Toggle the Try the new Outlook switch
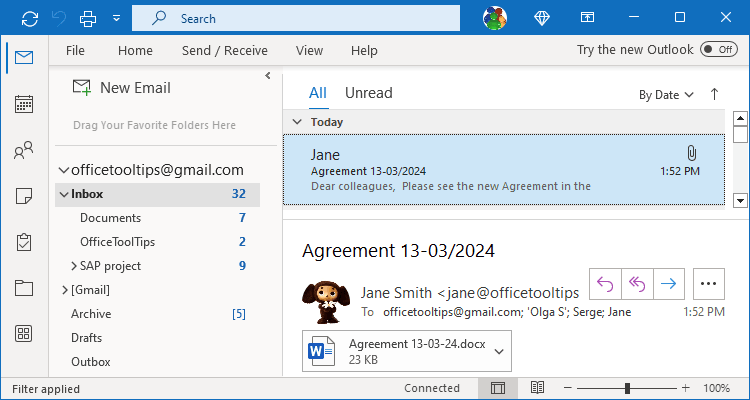Screen dimensions: 750x400 [x=719, y=49]
